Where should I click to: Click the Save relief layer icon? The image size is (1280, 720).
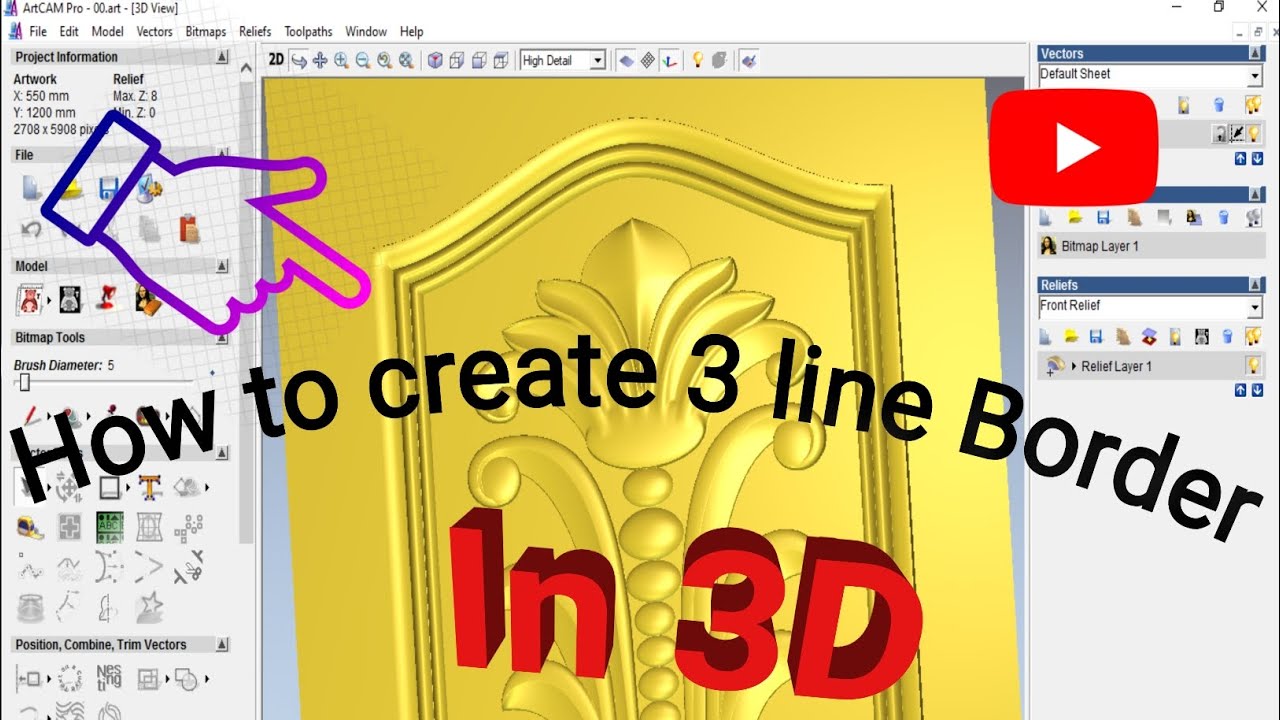[x=1096, y=336]
